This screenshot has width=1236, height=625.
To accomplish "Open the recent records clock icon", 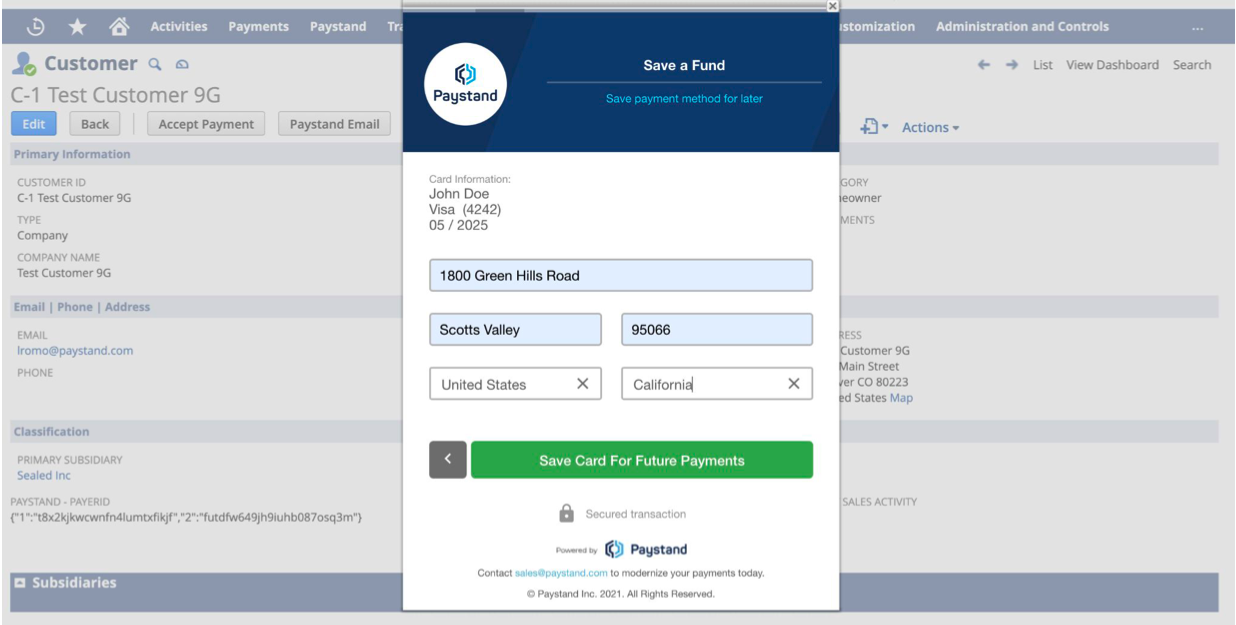I will [x=35, y=27].
